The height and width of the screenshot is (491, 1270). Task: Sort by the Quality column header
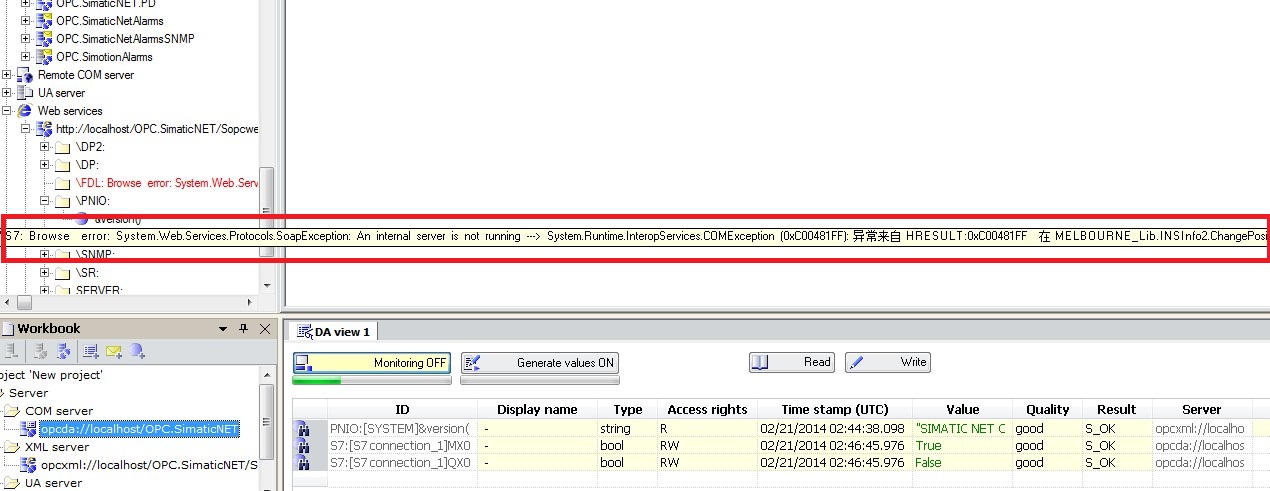1047,409
